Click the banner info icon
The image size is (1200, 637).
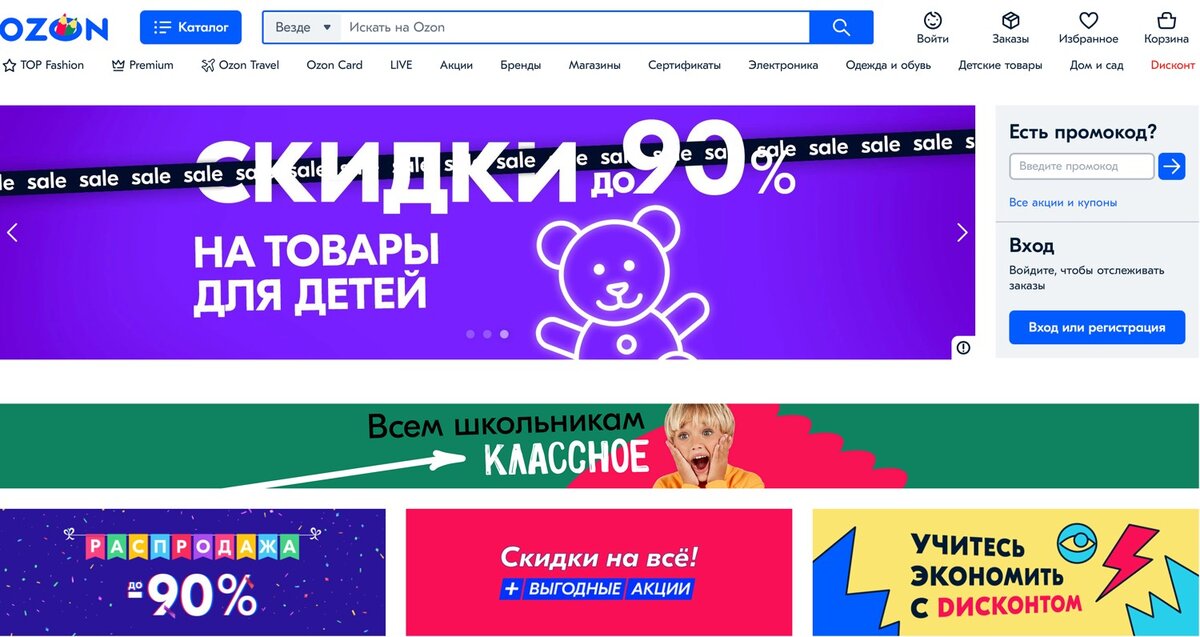click(x=963, y=348)
